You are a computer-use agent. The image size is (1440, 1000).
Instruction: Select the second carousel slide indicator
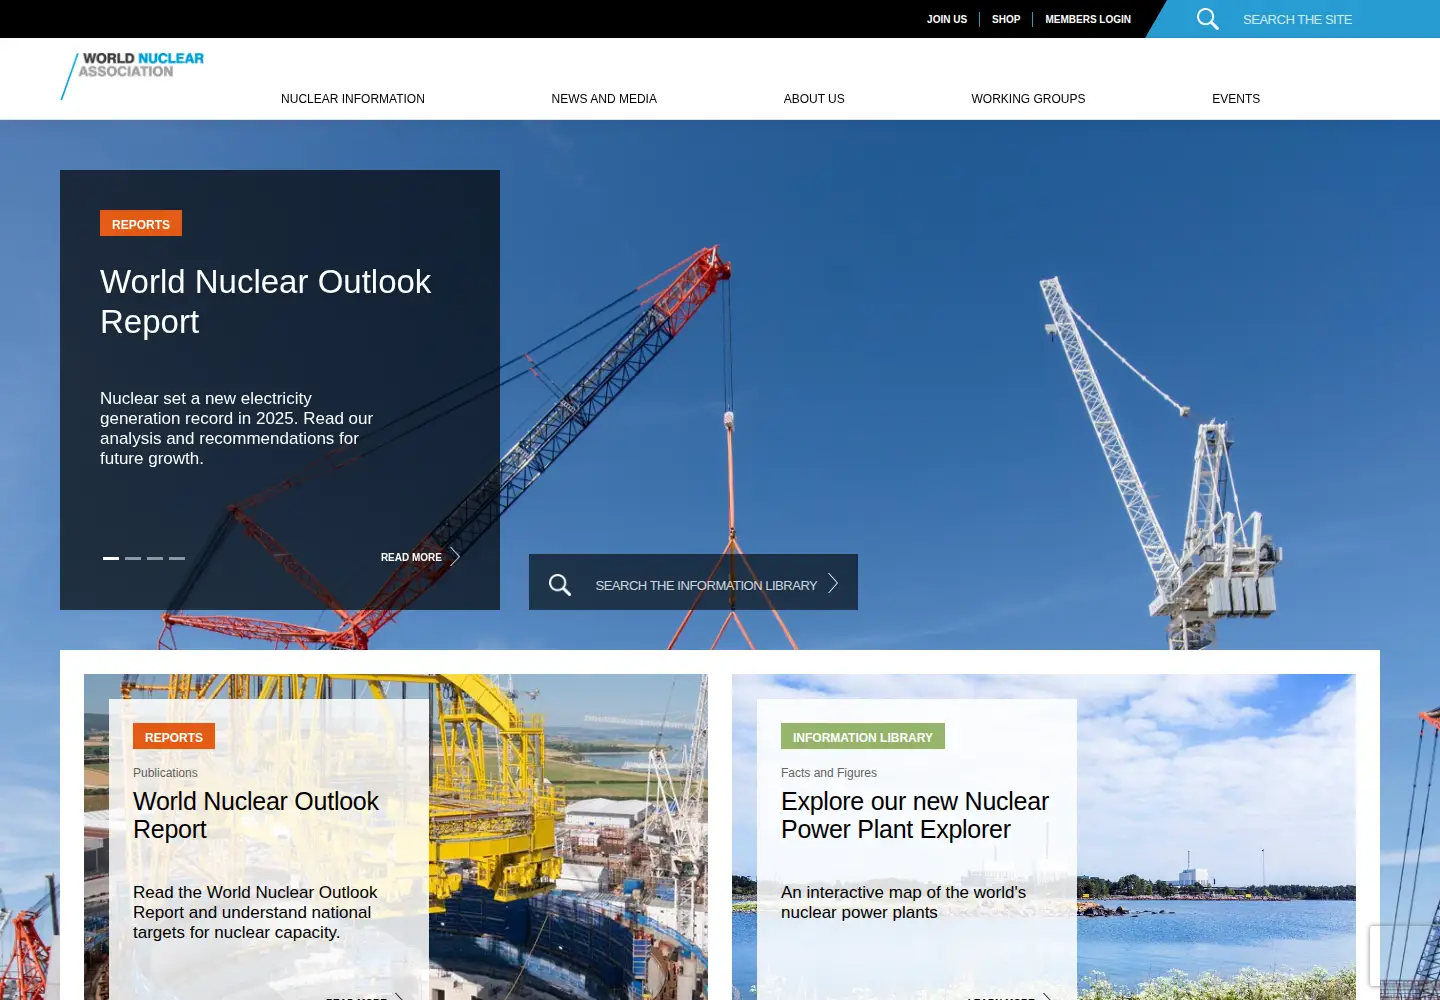(x=133, y=558)
